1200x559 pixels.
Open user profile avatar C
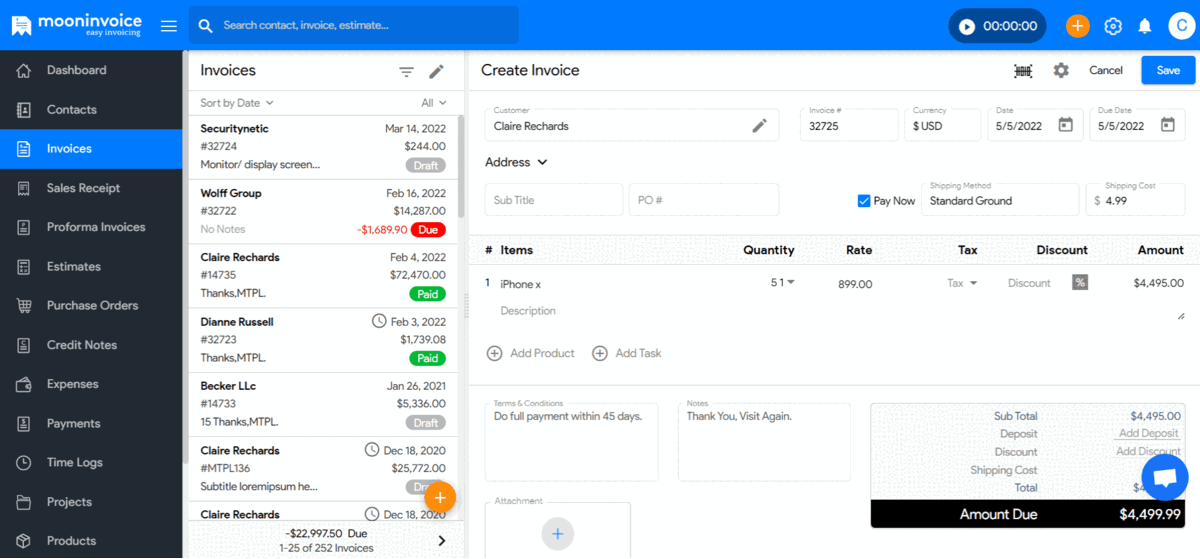1182,26
